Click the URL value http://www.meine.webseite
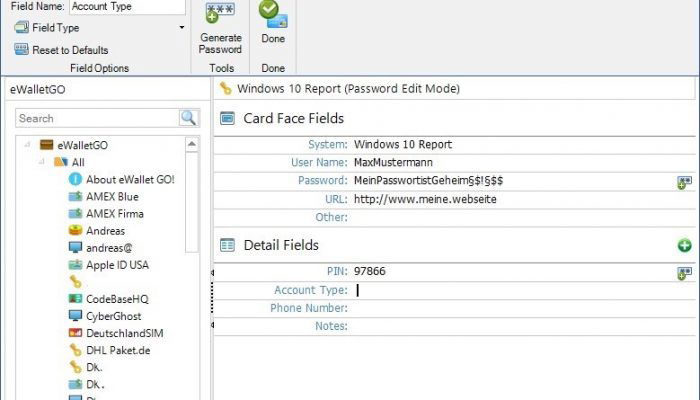 coord(425,199)
